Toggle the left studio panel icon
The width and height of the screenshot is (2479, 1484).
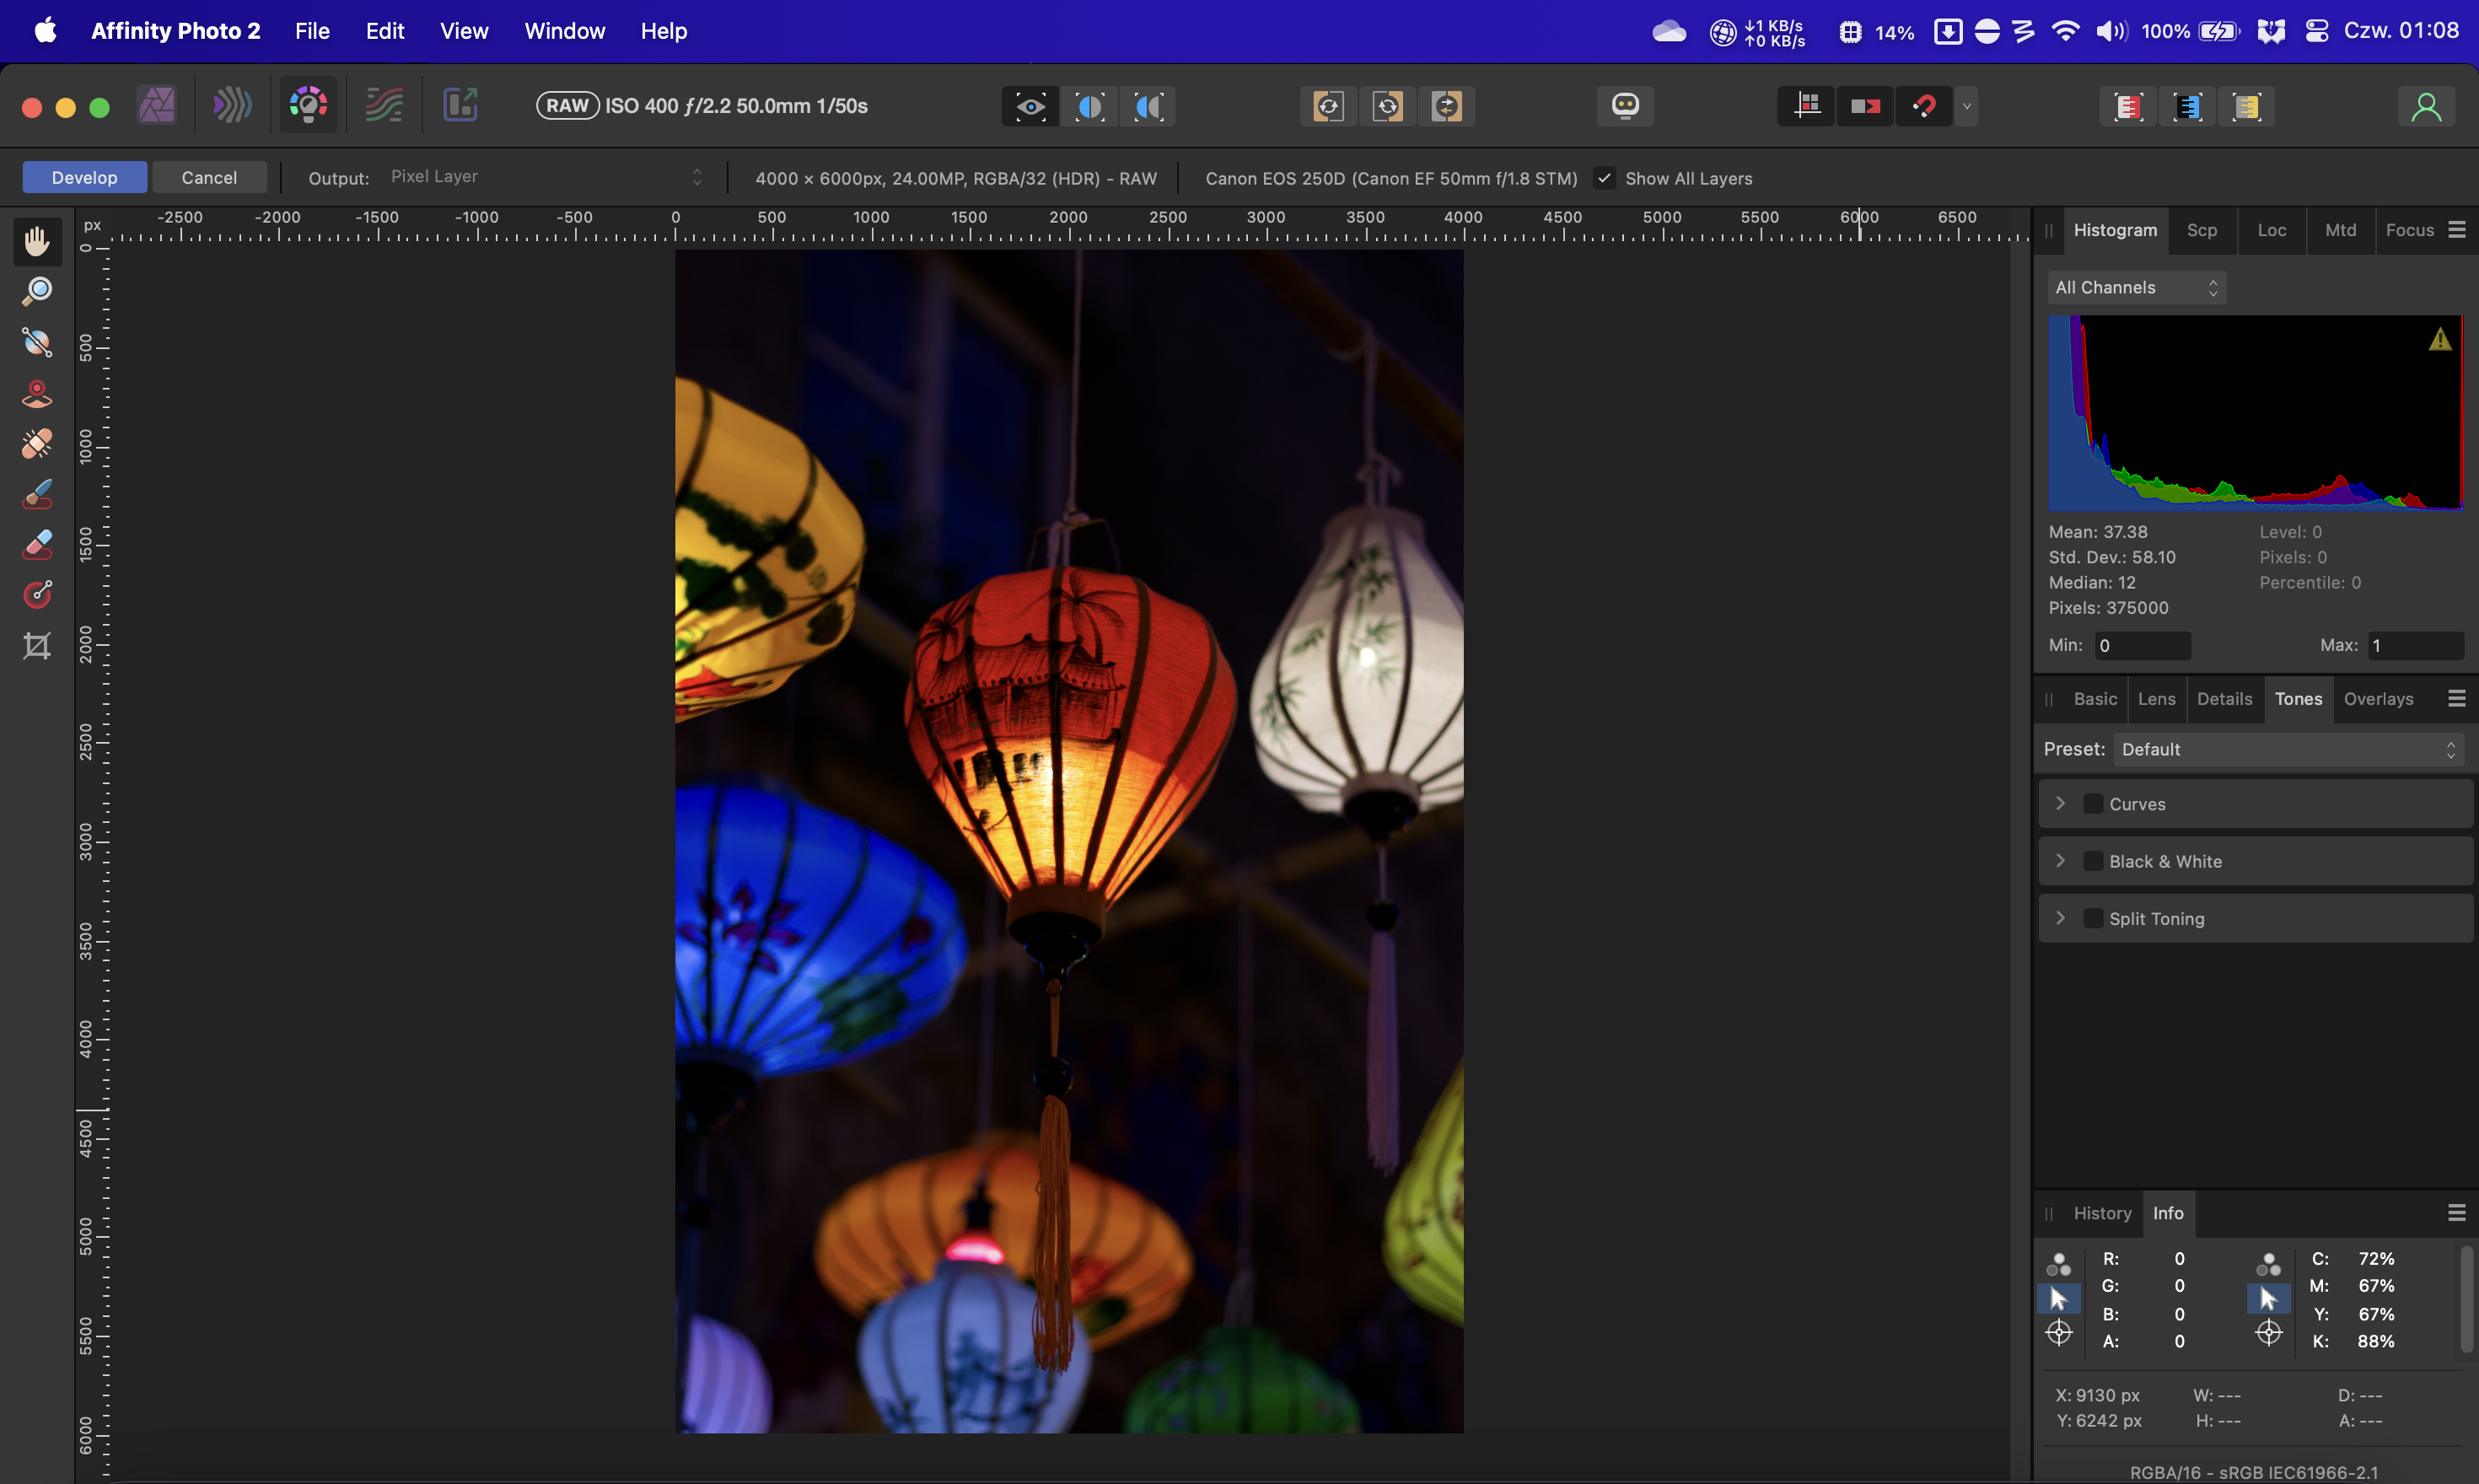tap(2128, 106)
